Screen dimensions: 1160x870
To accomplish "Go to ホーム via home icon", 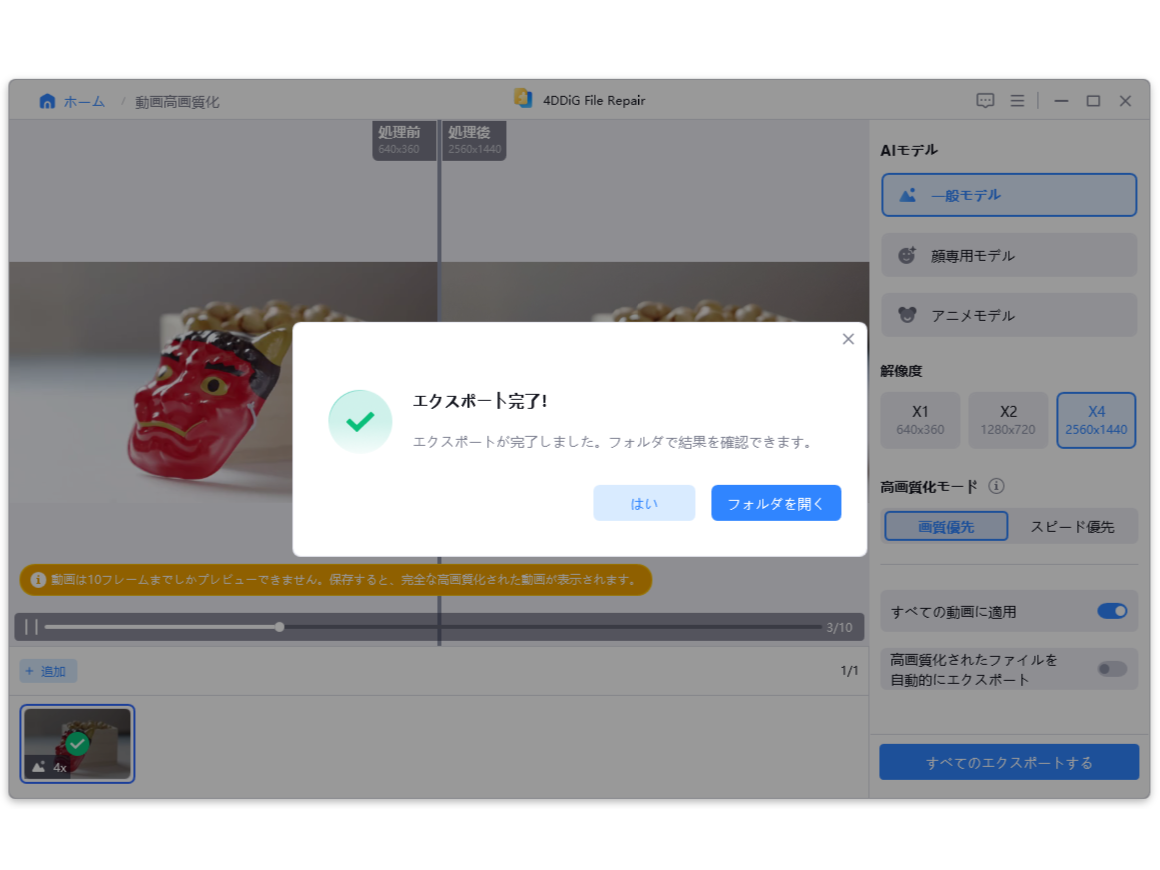I will tap(47, 101).
